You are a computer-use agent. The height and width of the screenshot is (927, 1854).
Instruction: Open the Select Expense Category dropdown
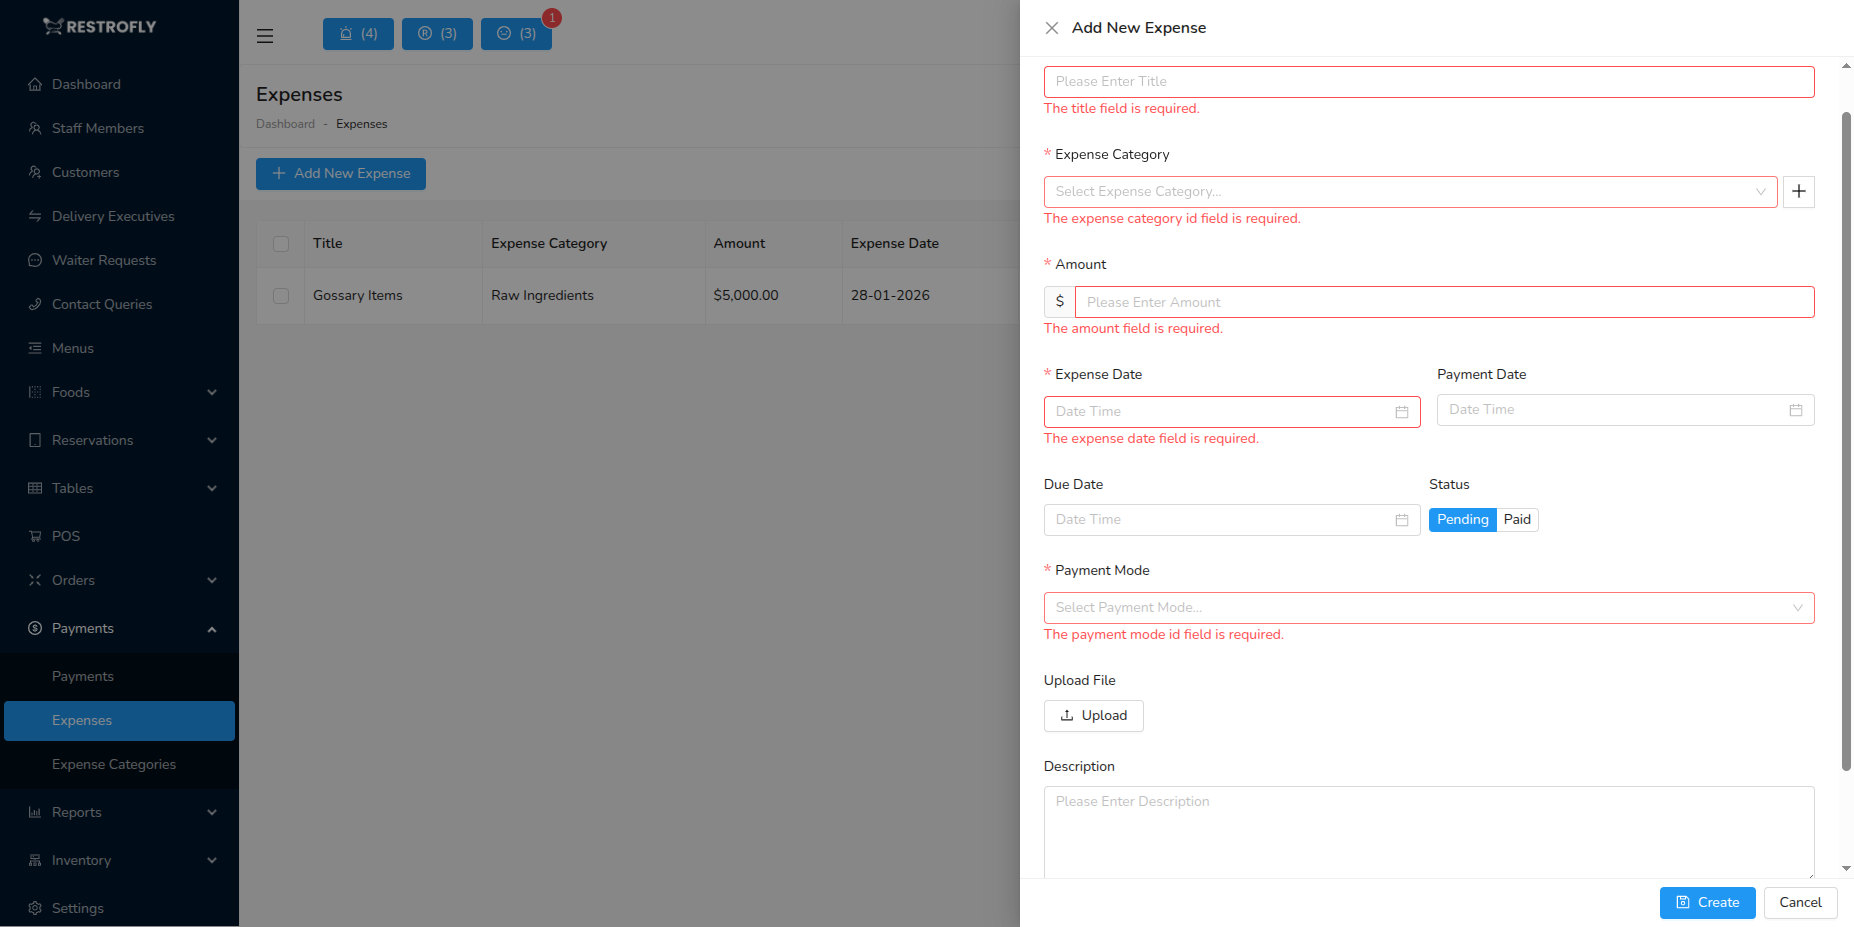coord(1409,191)
